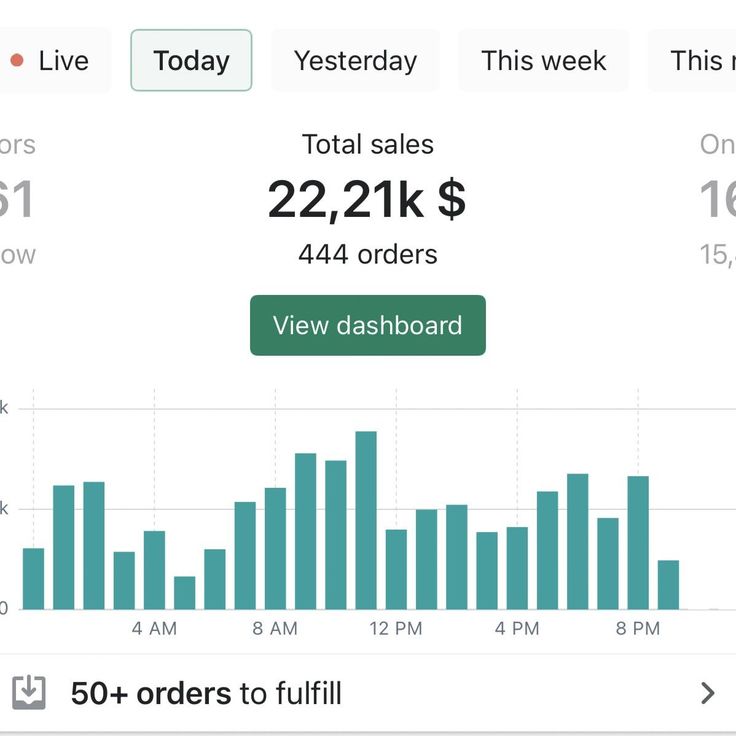
Task: Click the 12 PM axis label
Action: (396, 629)
